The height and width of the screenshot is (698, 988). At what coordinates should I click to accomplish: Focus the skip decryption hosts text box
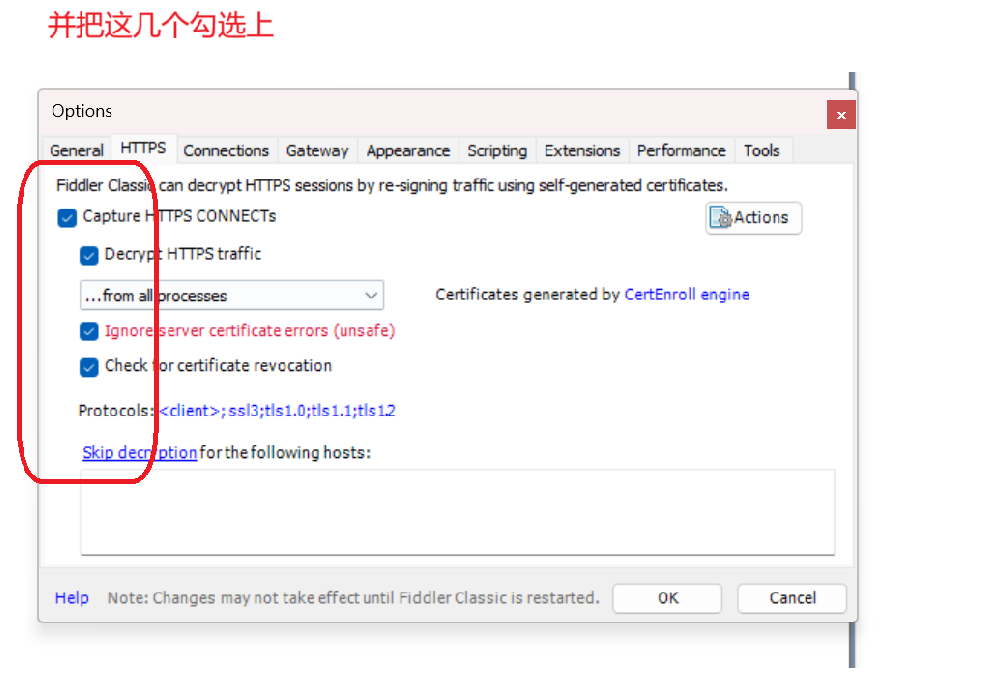pos(458,512)
